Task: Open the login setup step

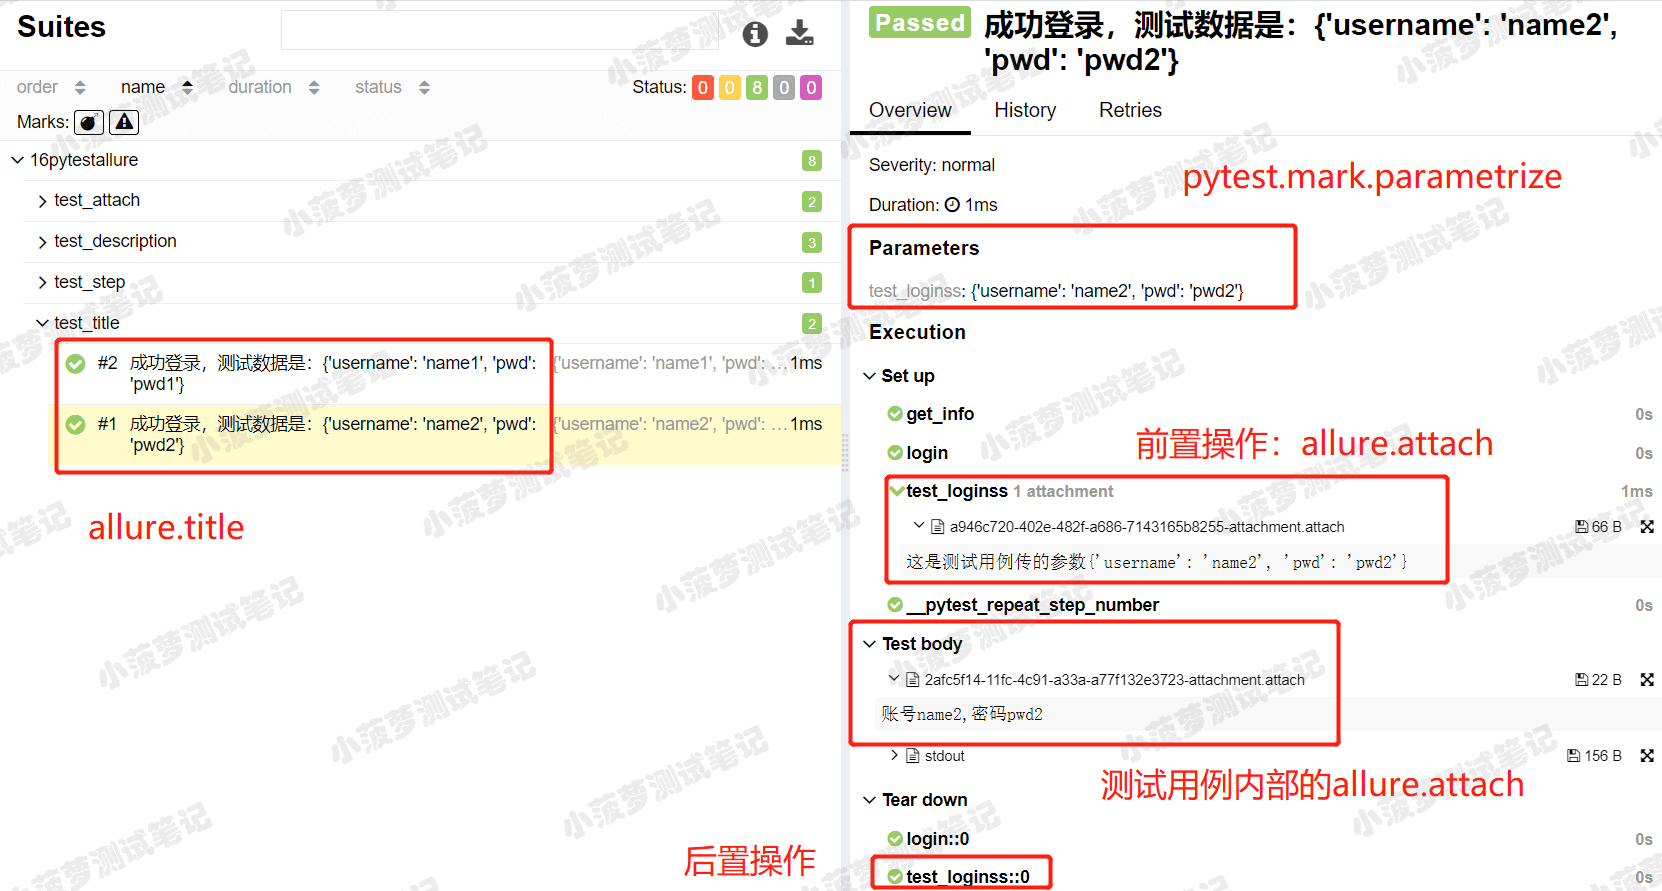Action: pos(927,453)
